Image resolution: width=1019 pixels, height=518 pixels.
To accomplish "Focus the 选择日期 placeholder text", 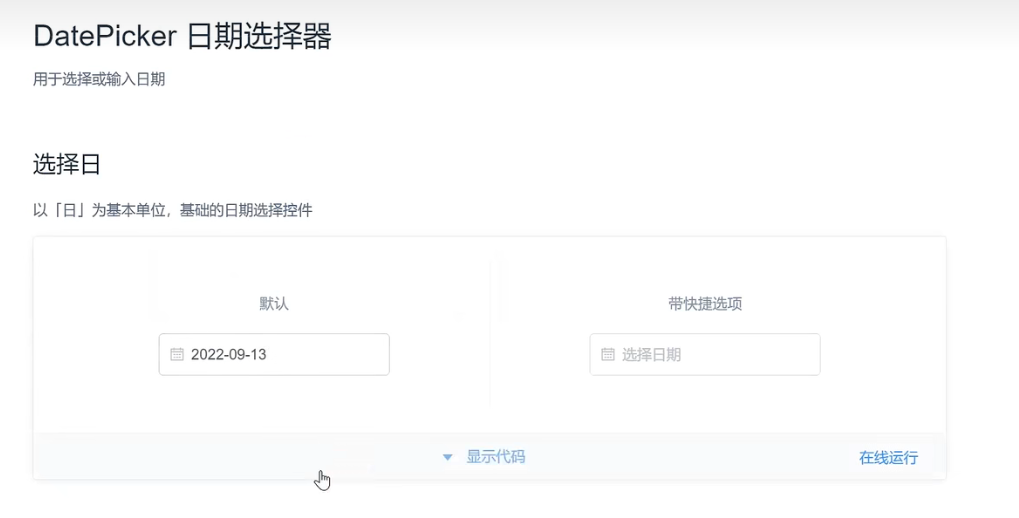I will point(651,354).
